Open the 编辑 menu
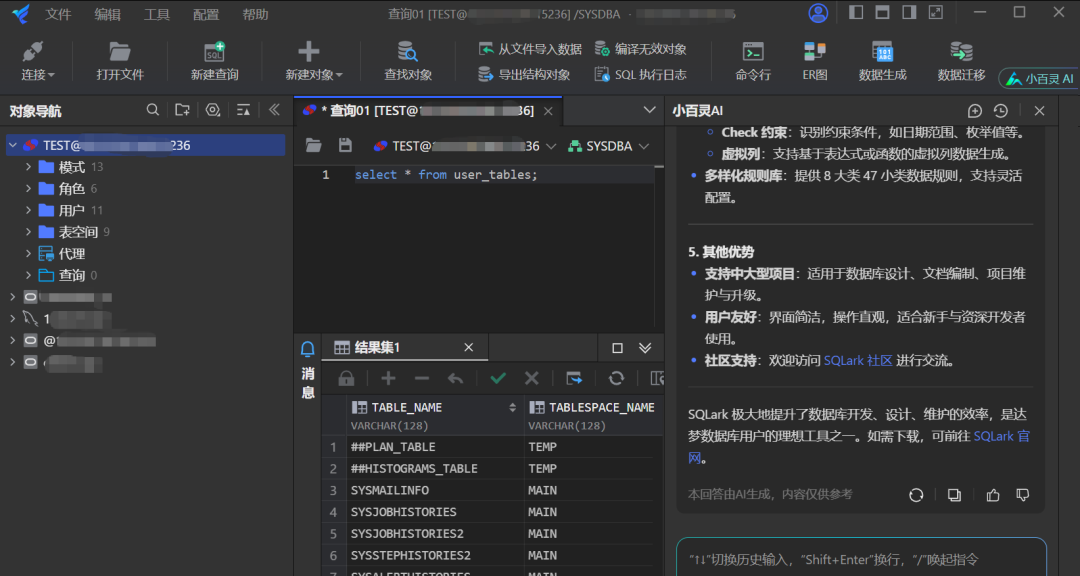 (x=107, y=14)
